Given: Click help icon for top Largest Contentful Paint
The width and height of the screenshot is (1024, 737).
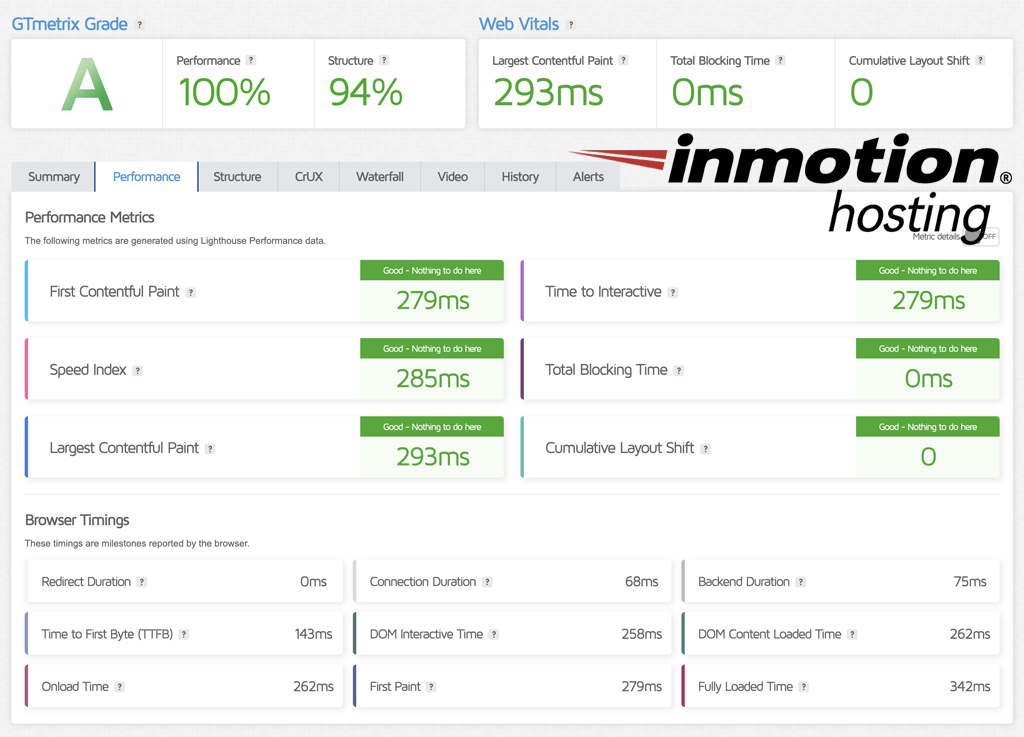Looking at the screenshot, I should (x=624, y=60).
